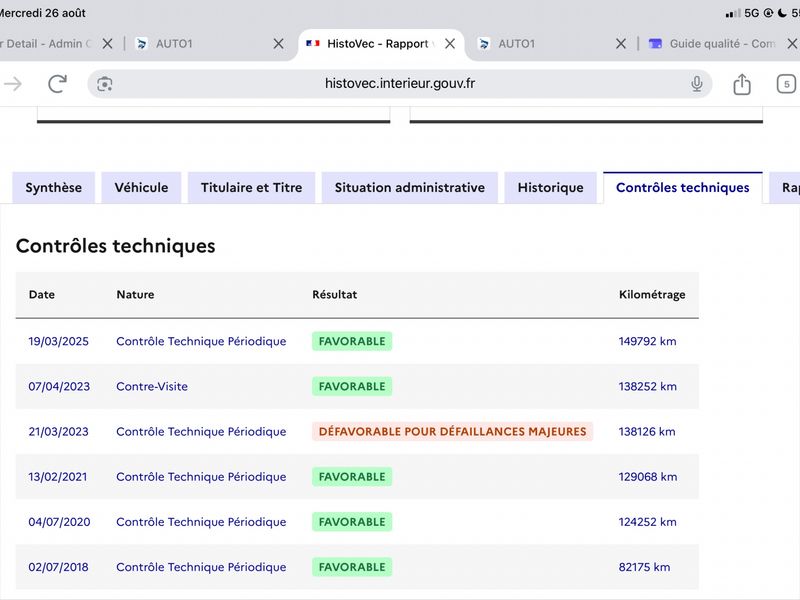This screenshot has height=600, width=800.
Task: Open Situation administrative tab
Action: pos(410,188)
